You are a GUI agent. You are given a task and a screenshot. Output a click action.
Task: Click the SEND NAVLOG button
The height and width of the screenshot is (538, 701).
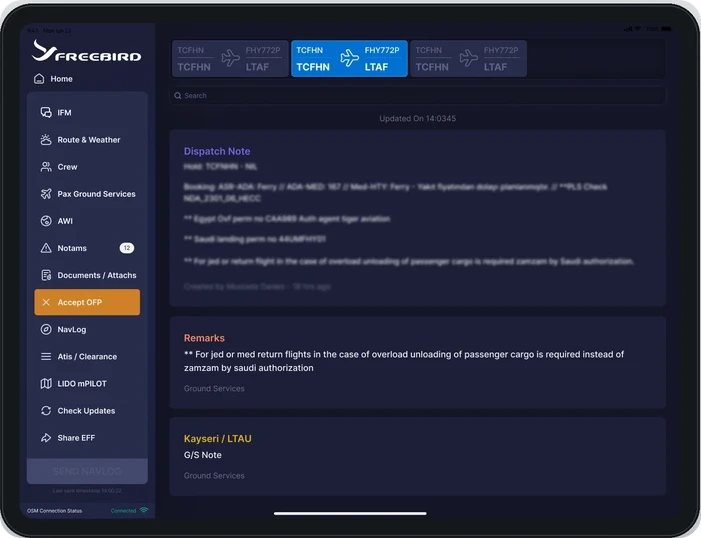(x=87, y=471)
